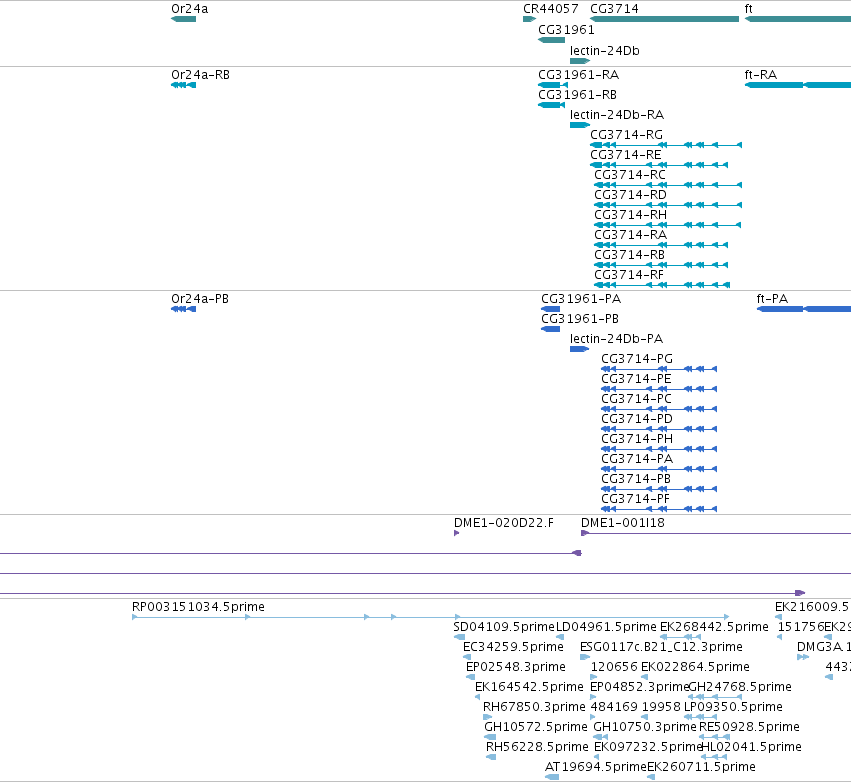This screenshot has height=782, width=851.
Task: Select the GH24768.5prime EST label
Action: click(x=740, y=688)
